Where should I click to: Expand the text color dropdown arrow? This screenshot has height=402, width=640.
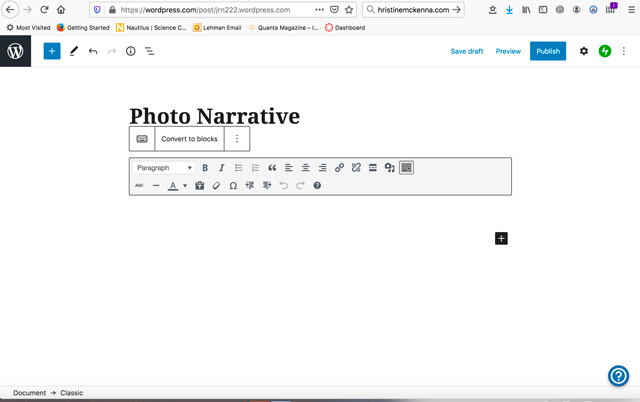[185, 186]
